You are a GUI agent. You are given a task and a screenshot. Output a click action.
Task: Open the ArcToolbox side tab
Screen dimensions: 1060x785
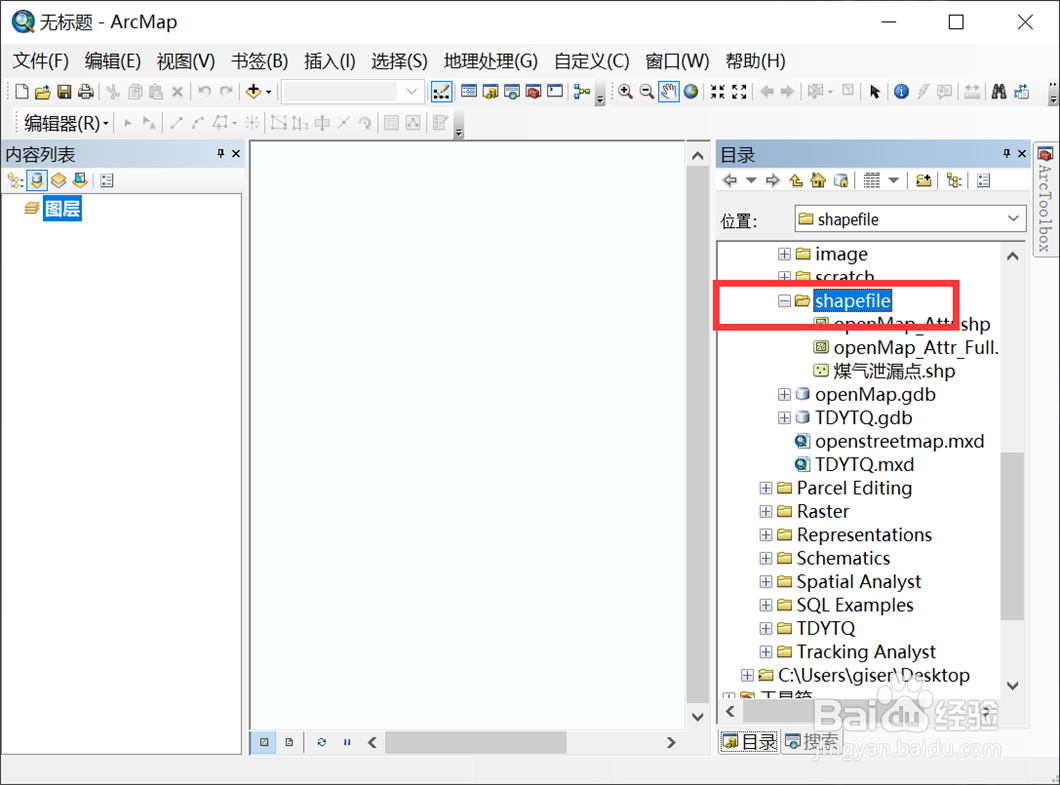click(x=1045, y=200)
